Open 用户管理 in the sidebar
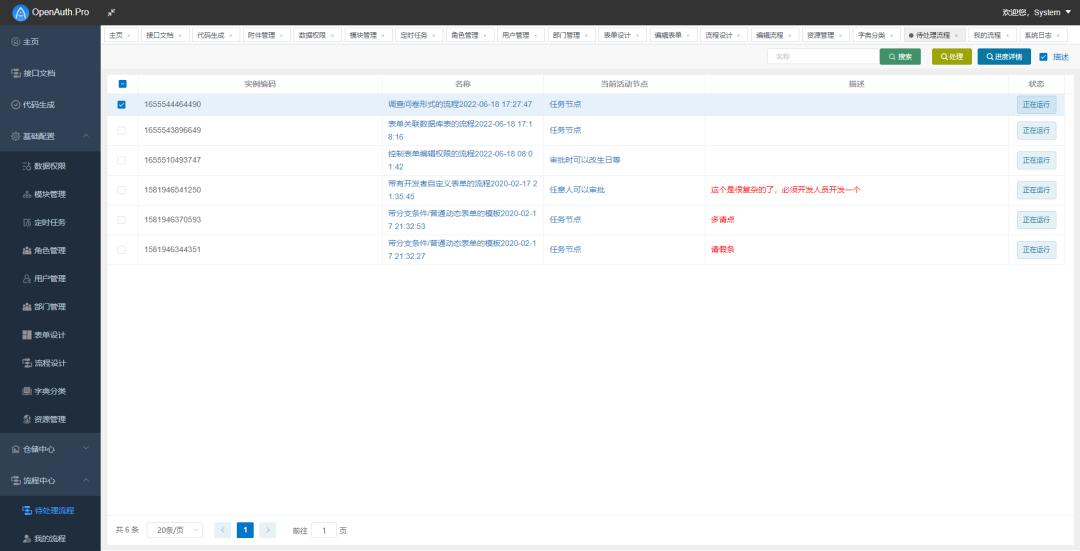This screenshot has width=1080, height=551. pyautogui.click(x=50, y=279)
